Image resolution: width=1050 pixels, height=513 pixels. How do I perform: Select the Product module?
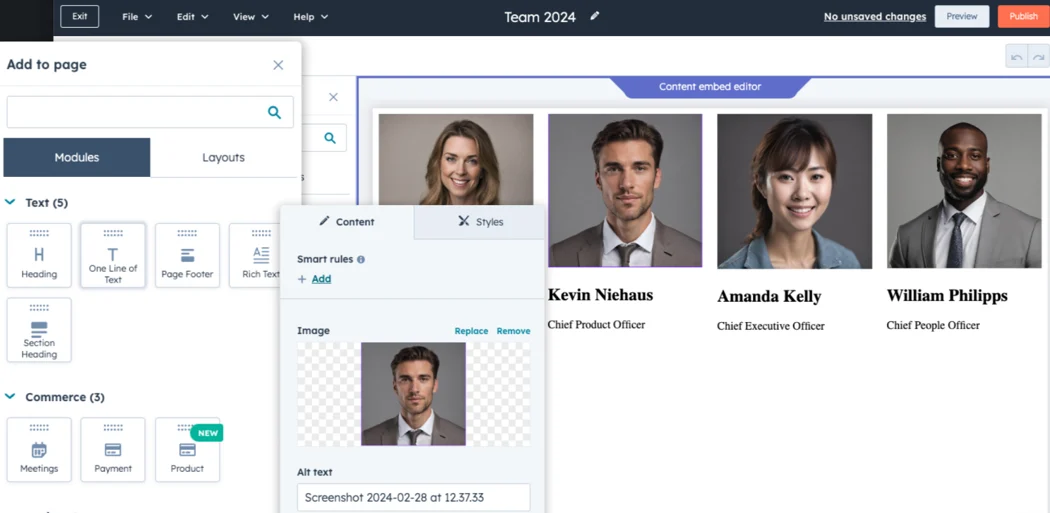(188, 449)
